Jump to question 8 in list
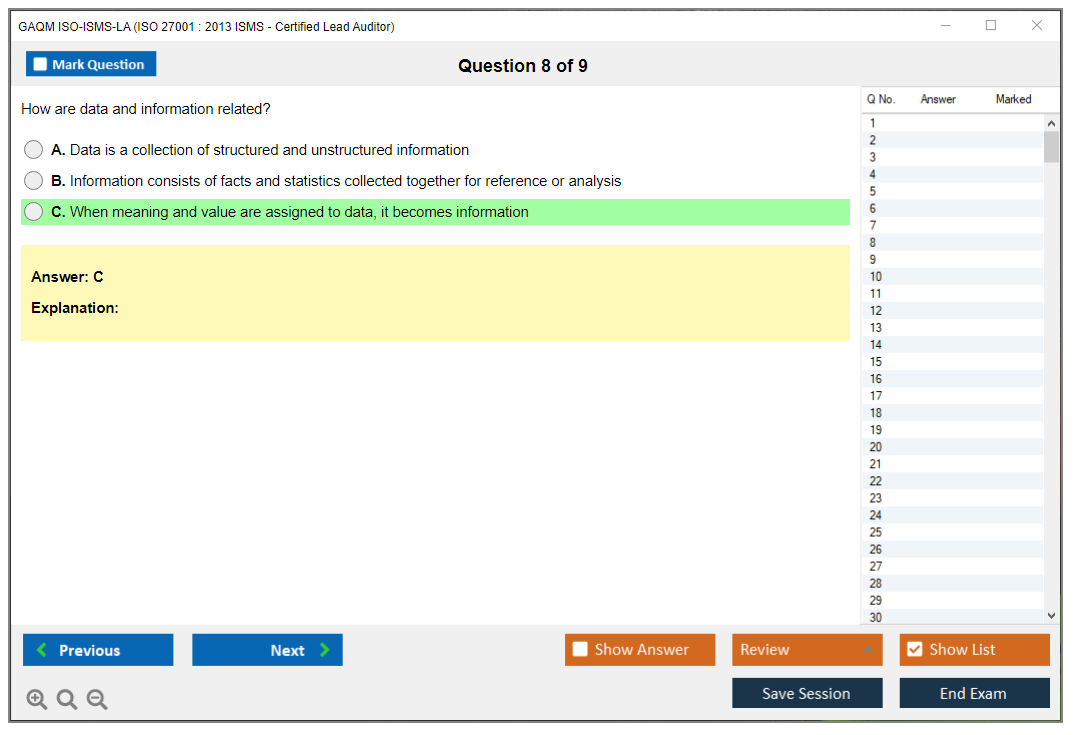Viewport: 1075px width, 735px height. point(873,243)
